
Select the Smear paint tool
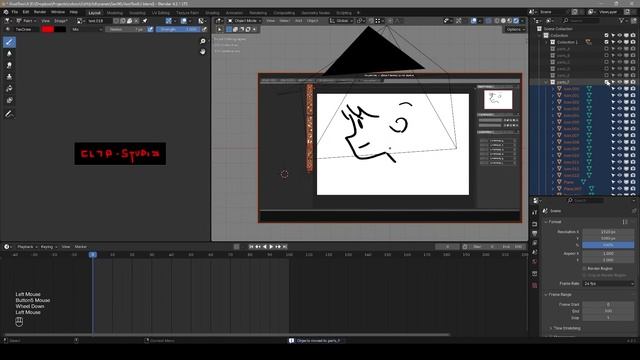[x=9, y=65]
